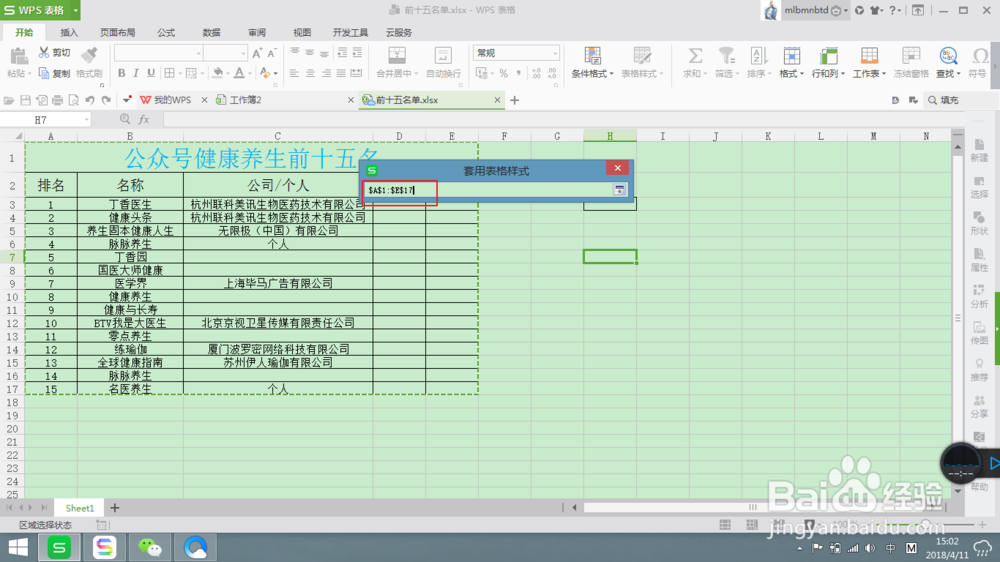Screen dimensions: 1000x562
Task: Open Developer Tools (开发工具) tab
Action: tap(350, 33)
